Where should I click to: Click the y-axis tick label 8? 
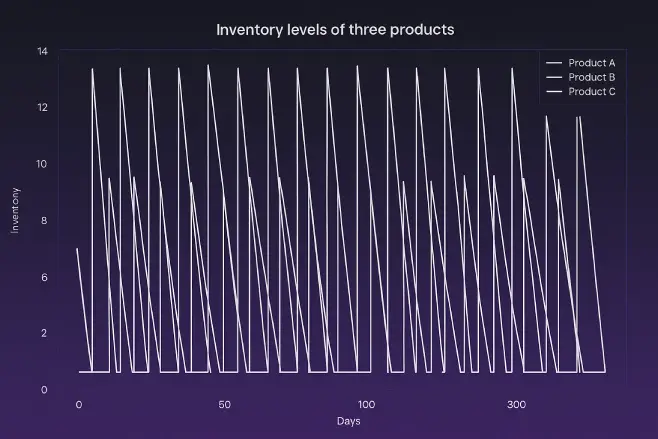click(x=44, y=221)
